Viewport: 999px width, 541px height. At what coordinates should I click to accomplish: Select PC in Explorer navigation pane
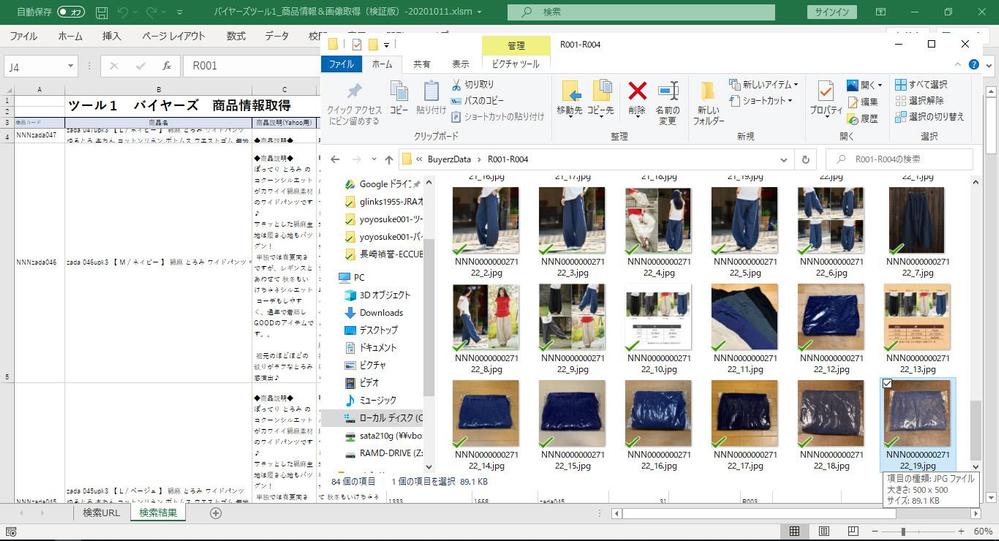click(359, 277)
